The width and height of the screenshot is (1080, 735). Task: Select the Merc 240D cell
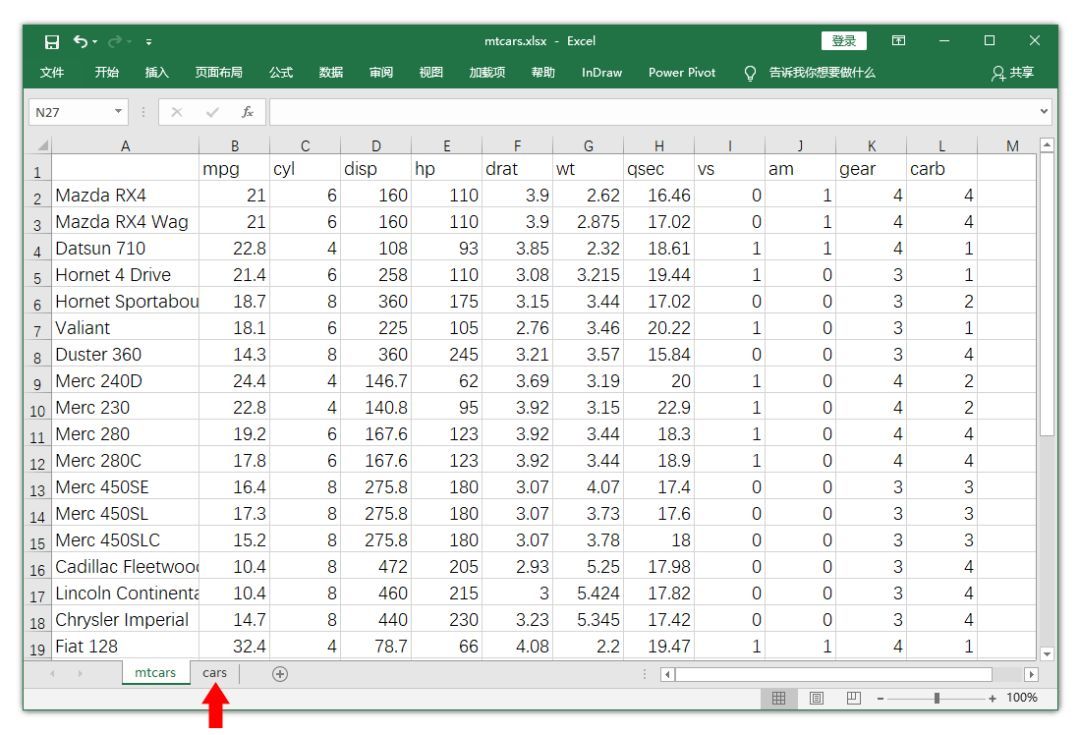tap(125, 381)
